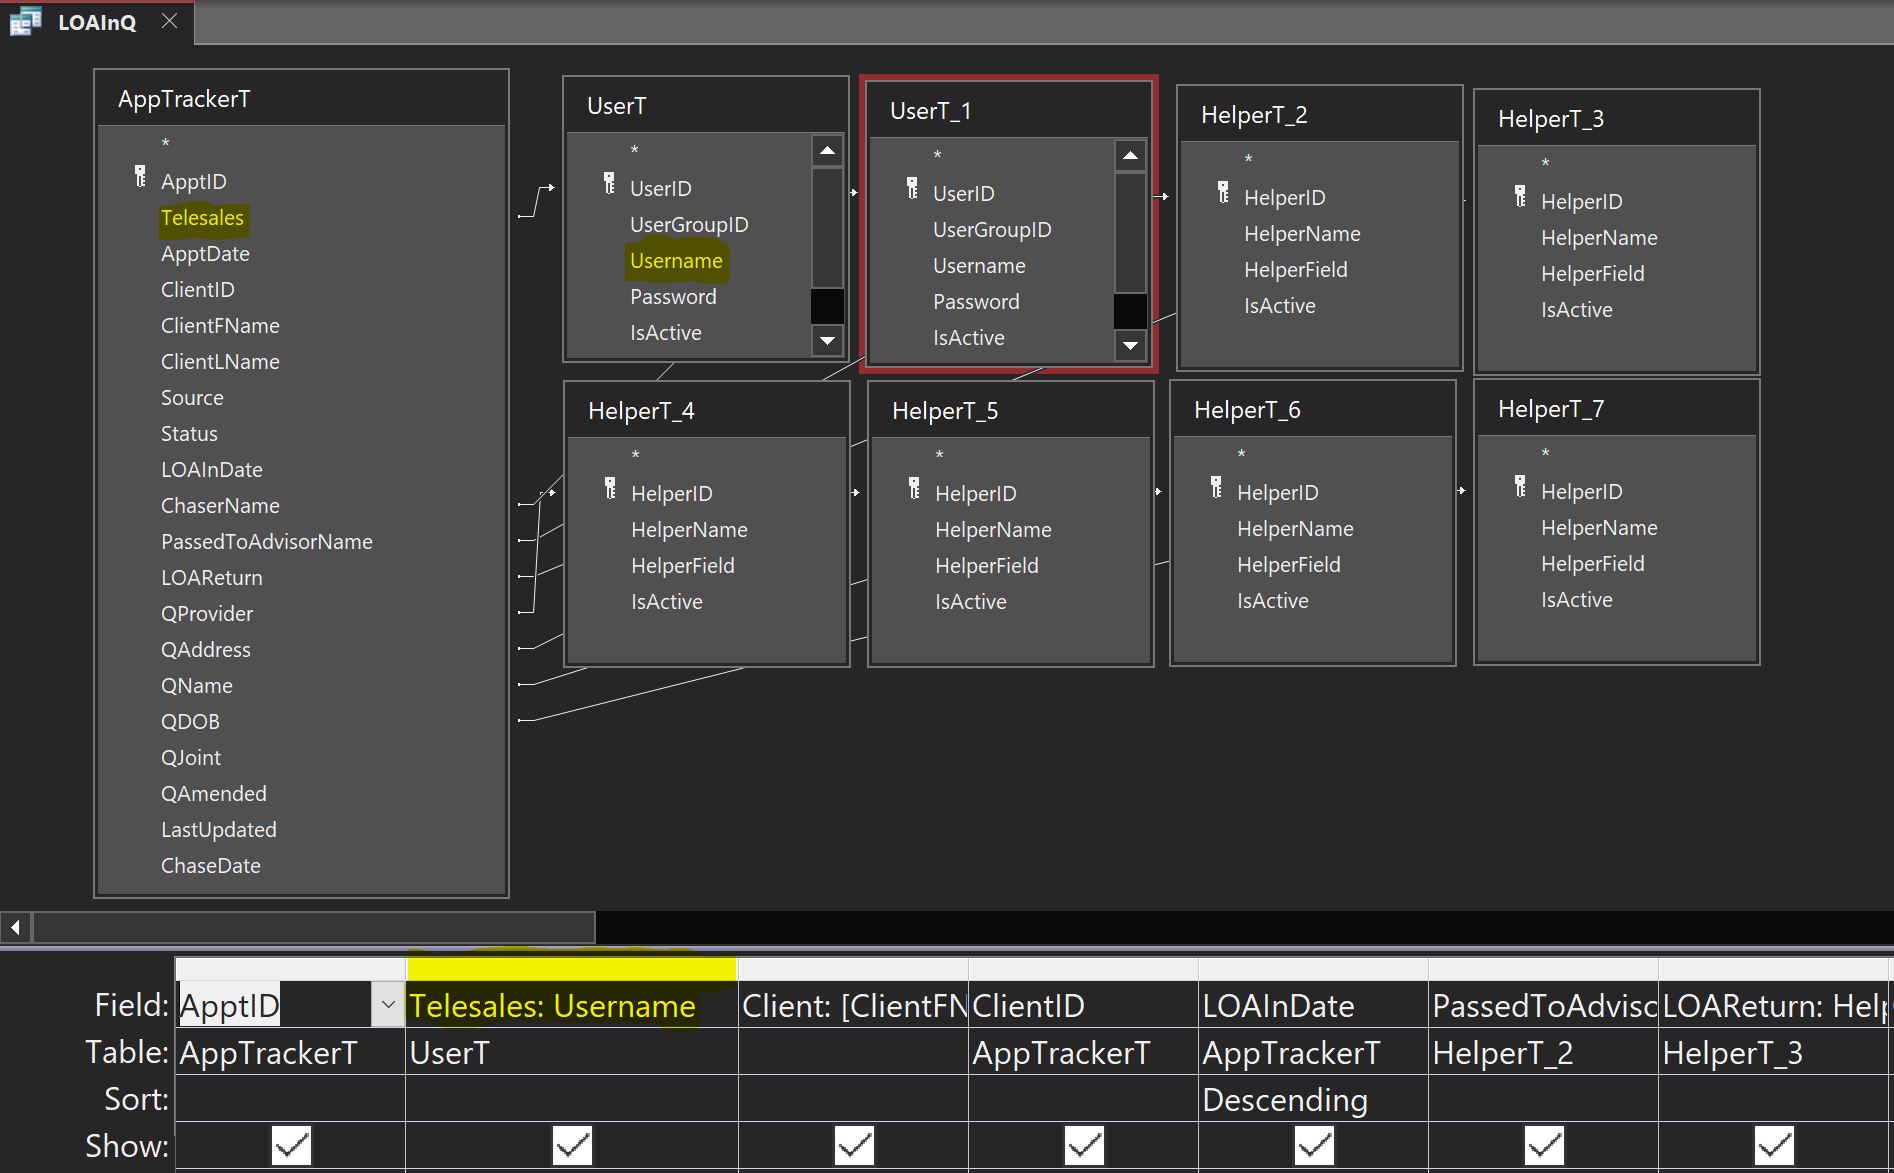Toggle Show checkbox for Telesales: Username column

572,1145
